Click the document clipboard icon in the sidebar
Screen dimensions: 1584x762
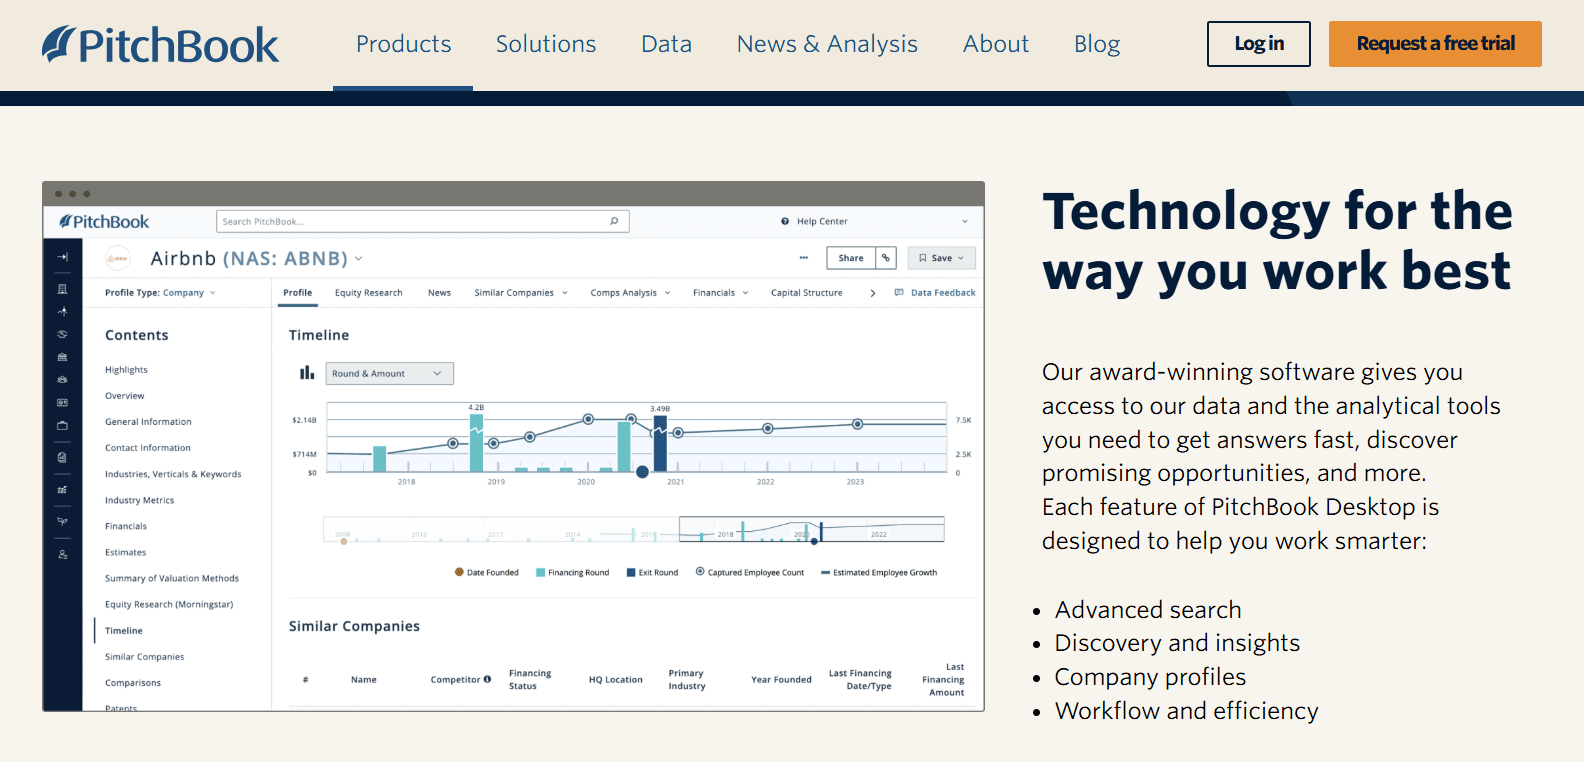[62, 457]
